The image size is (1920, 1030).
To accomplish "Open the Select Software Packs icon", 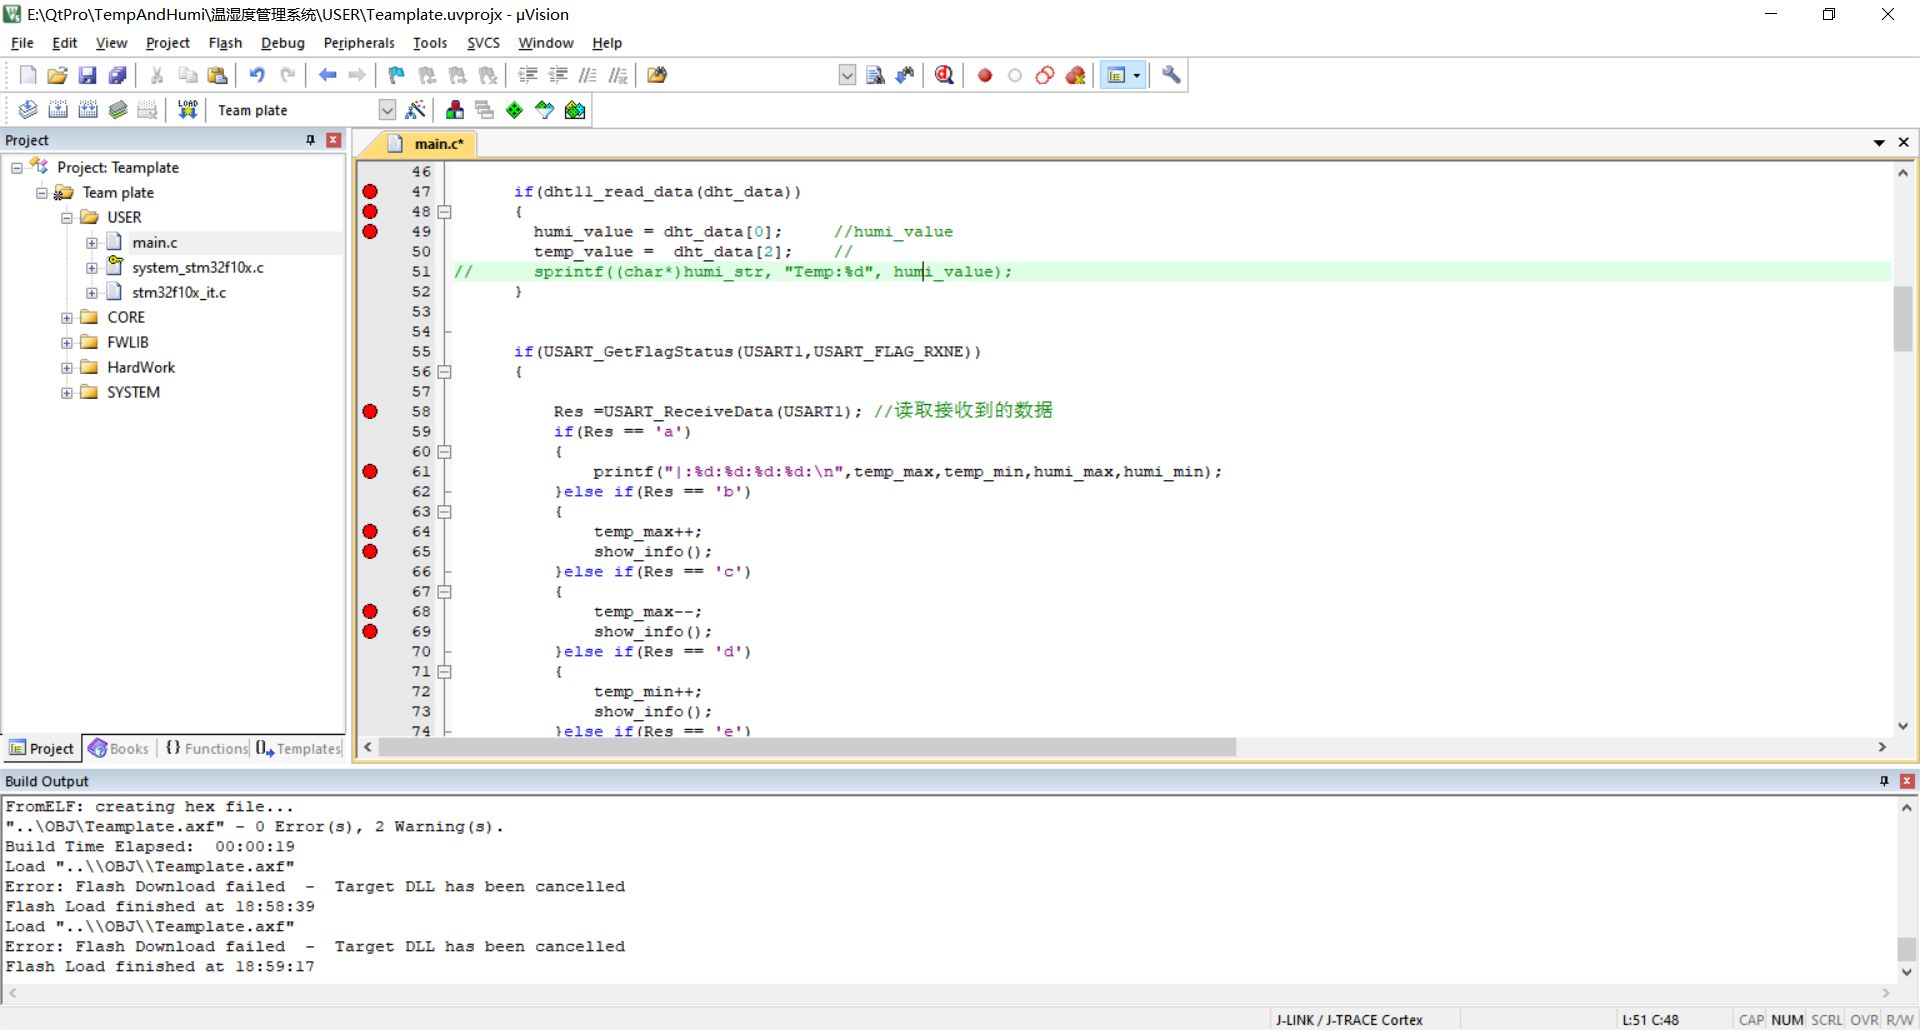I will (x=544, y=110).
